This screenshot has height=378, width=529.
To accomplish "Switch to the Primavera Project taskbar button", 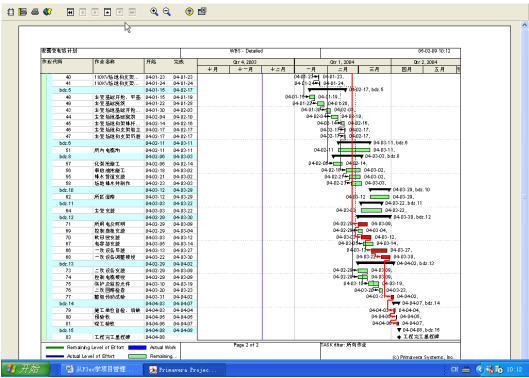I will pyautogui.click(x=184, y=370).
